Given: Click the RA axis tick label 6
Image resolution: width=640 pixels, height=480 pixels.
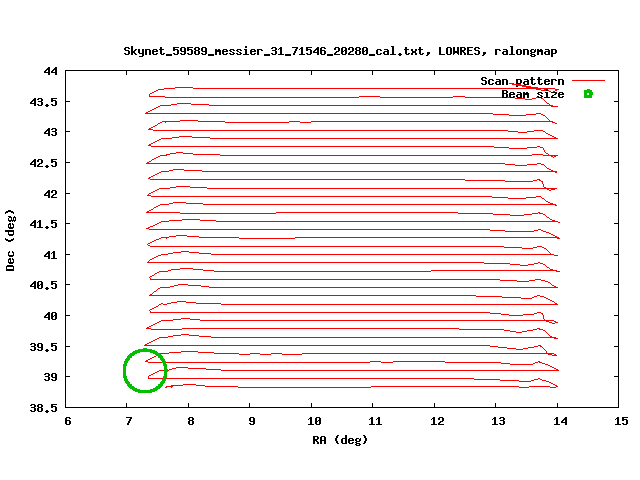Looking at the screenshot, I should 68,421.
